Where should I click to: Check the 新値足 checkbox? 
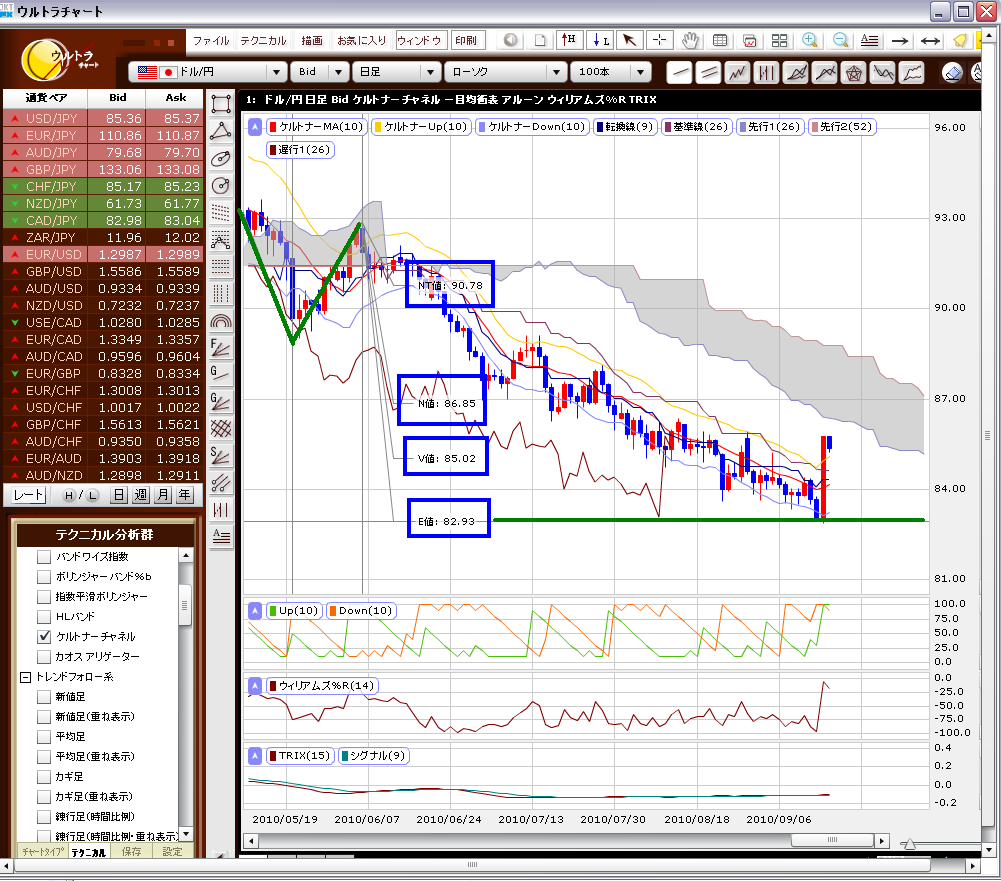[44, 697]
